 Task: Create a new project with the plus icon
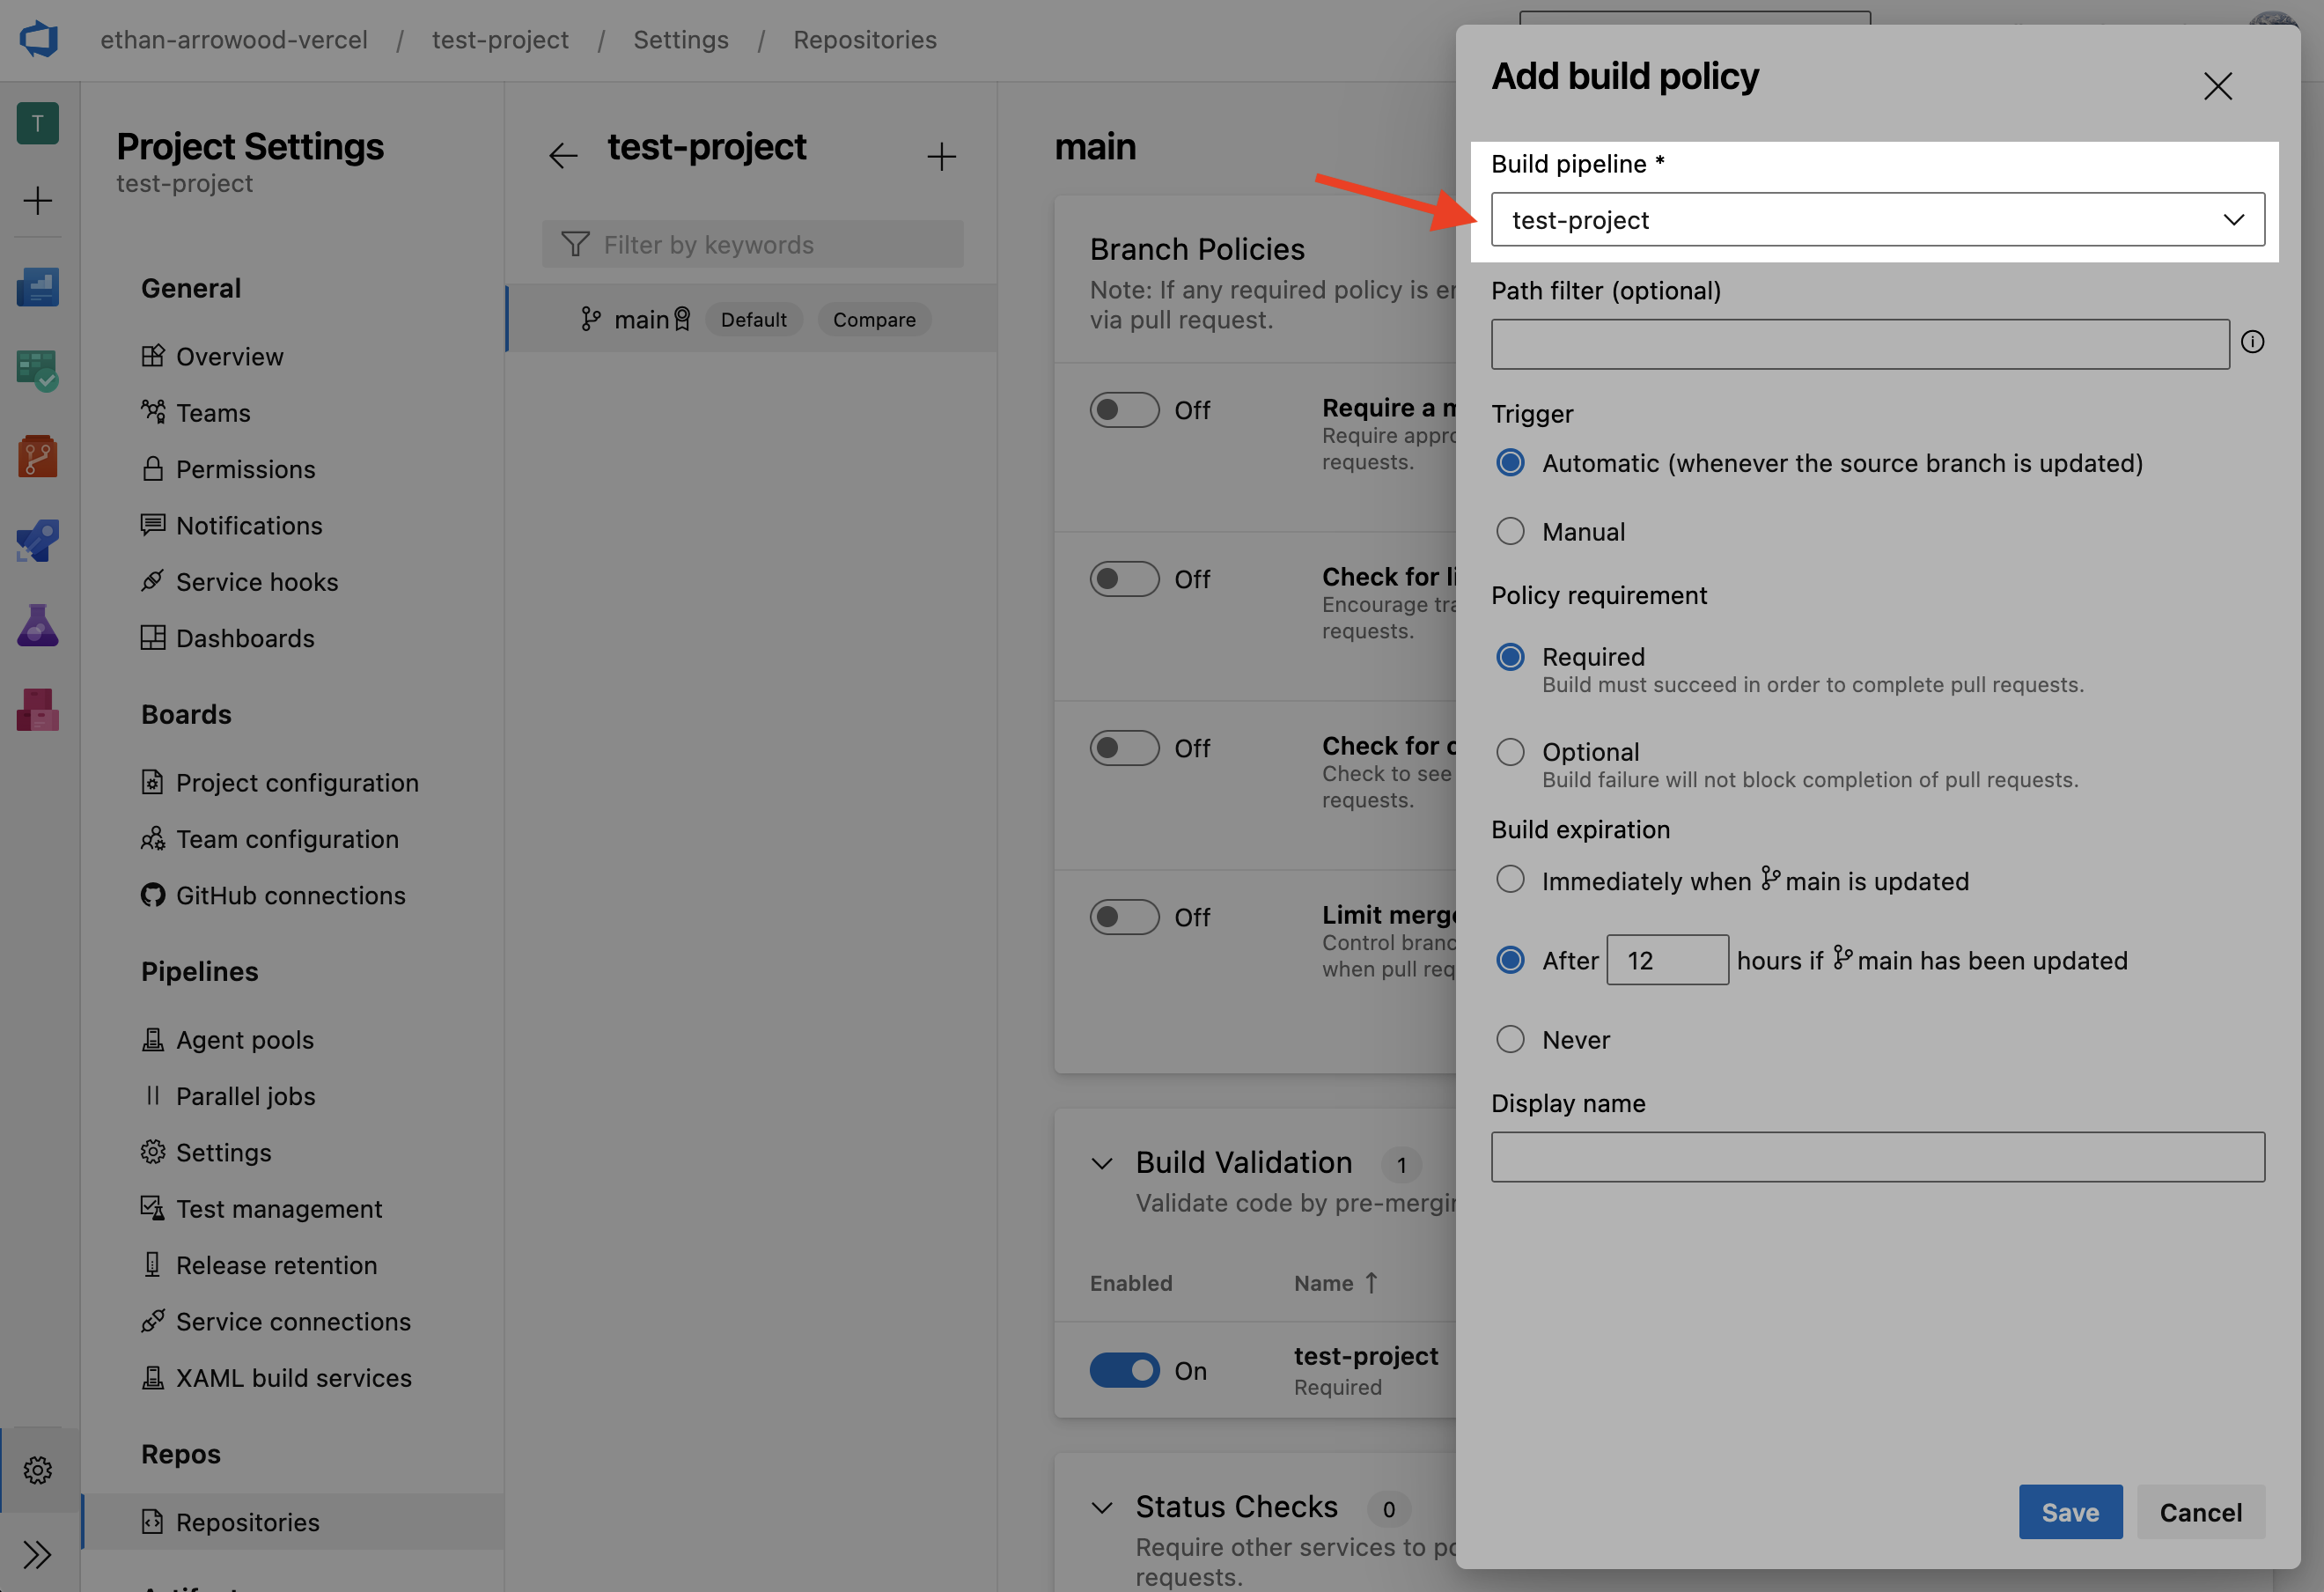click(37, 200)
